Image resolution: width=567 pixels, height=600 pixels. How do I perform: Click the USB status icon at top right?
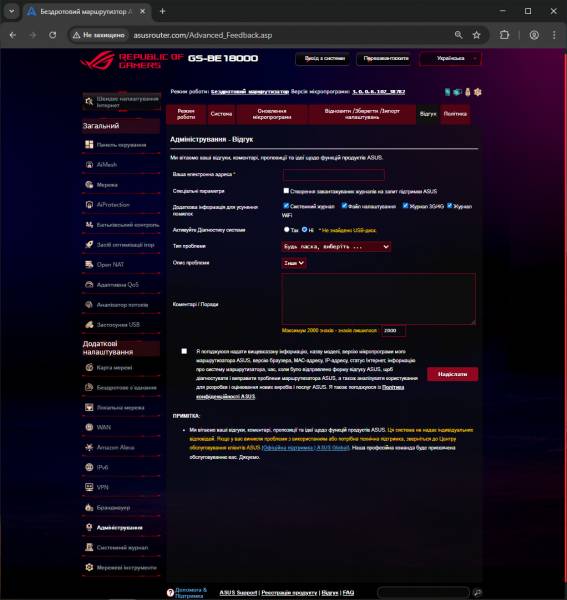pyautogui.click(x=468, y=92)
